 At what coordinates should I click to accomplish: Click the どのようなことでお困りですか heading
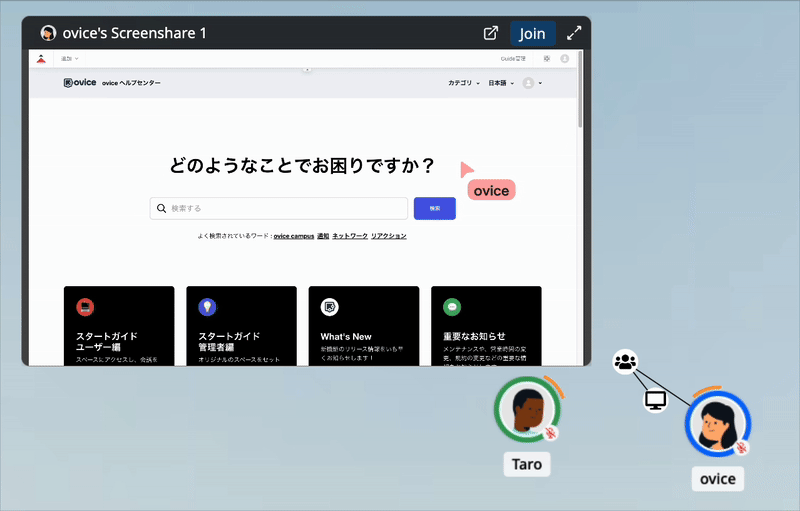pos(302,166)
